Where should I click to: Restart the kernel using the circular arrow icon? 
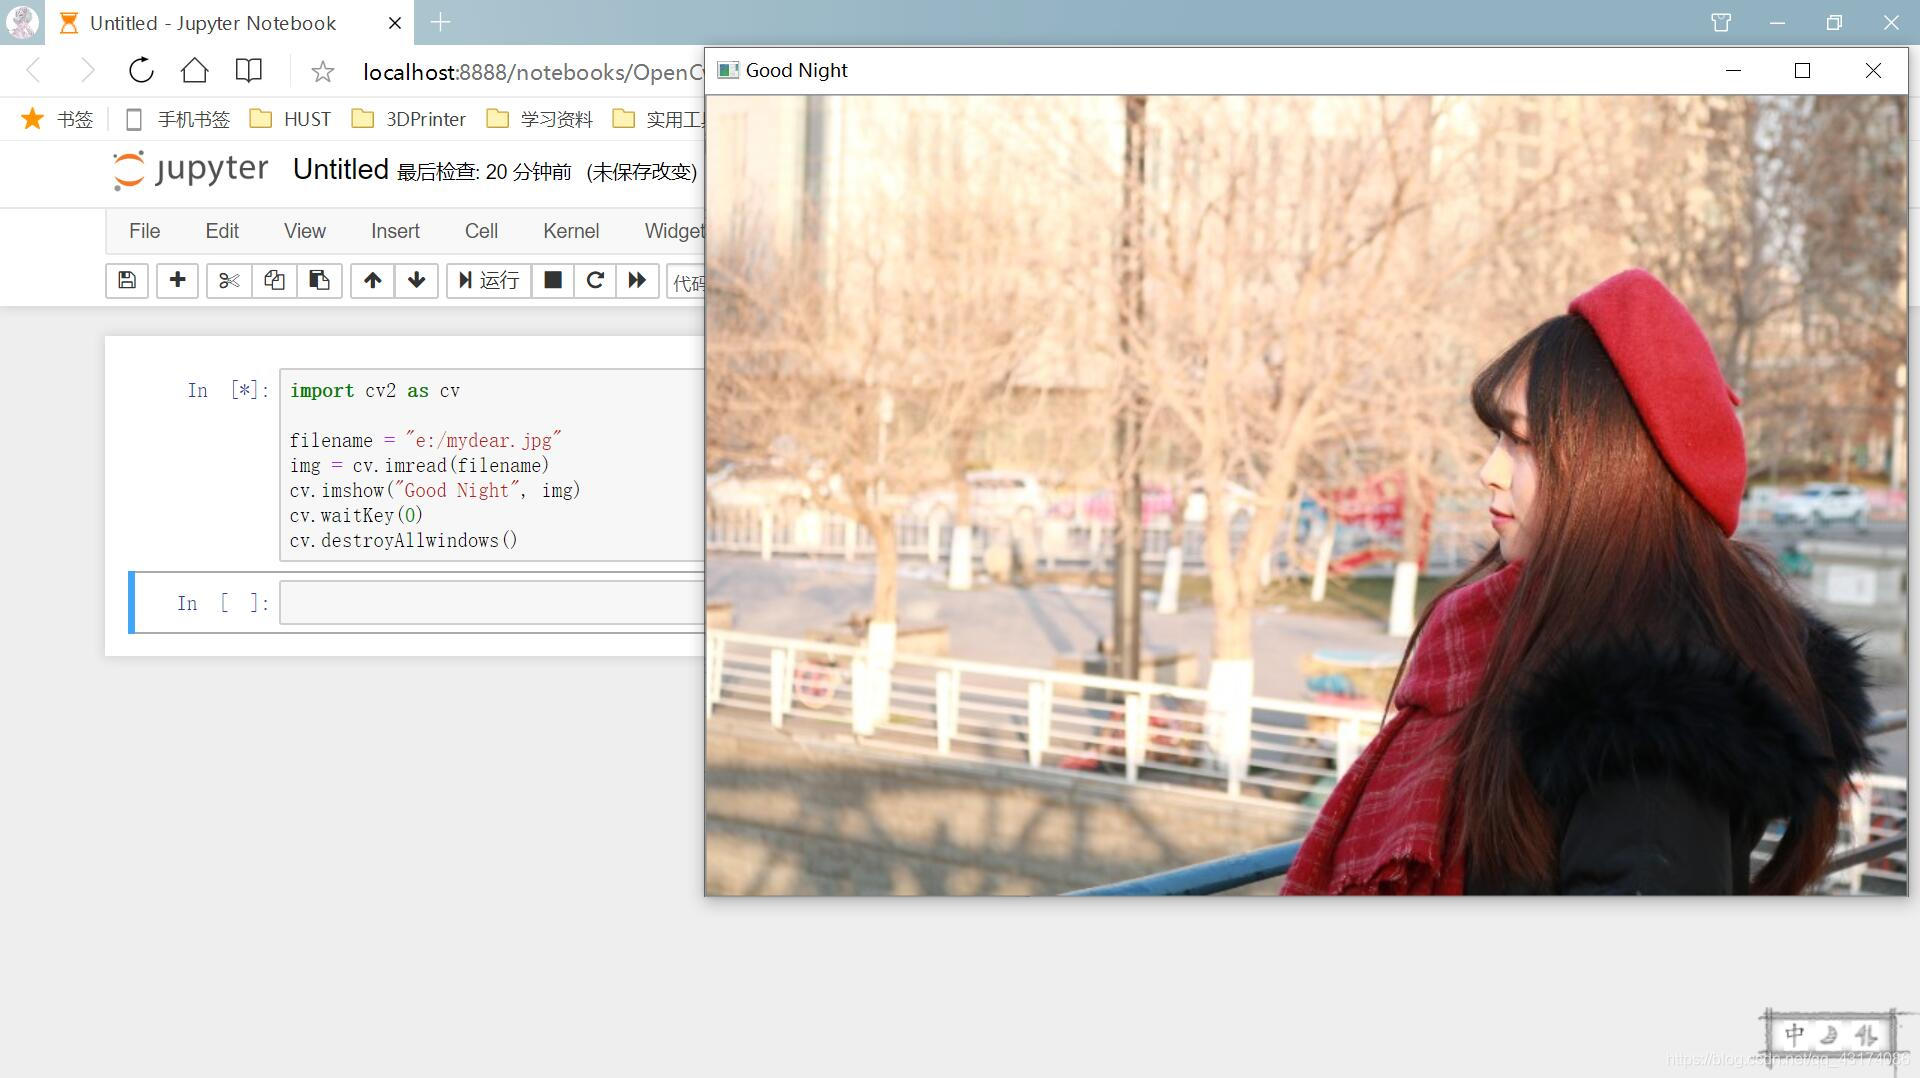coord(595,281)
